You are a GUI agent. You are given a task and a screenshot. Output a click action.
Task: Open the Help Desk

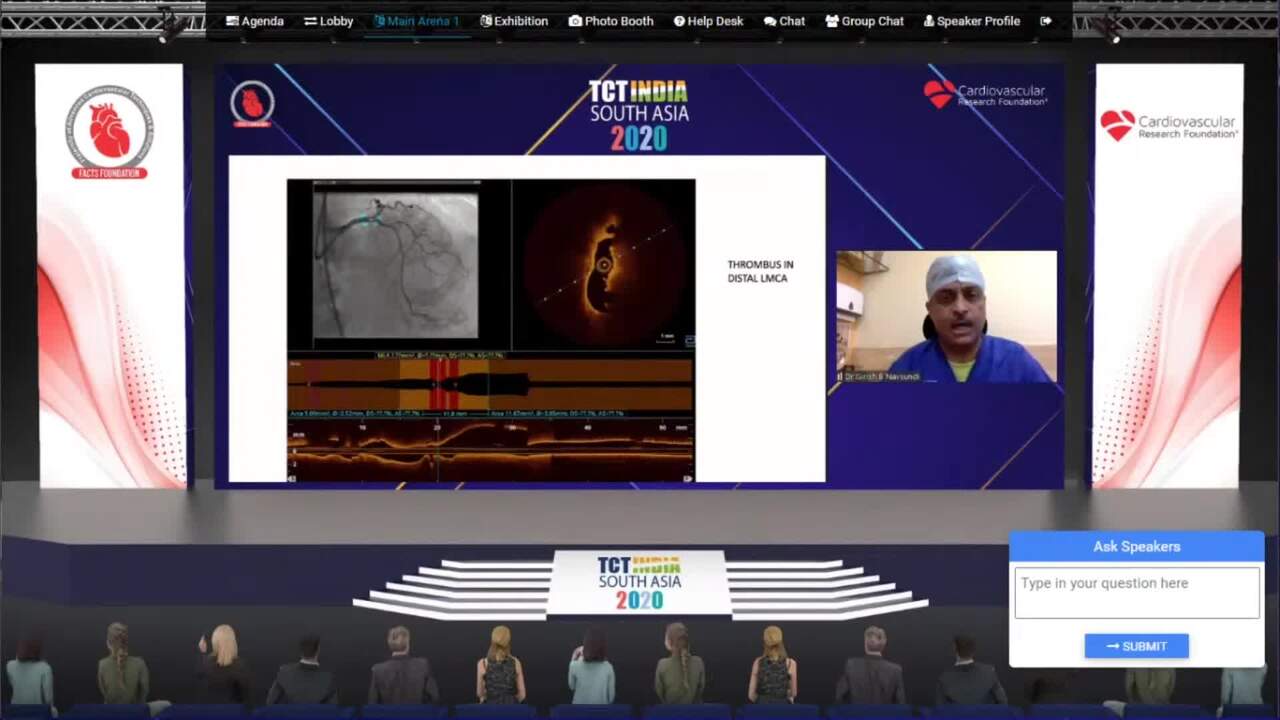pos(708,21)
